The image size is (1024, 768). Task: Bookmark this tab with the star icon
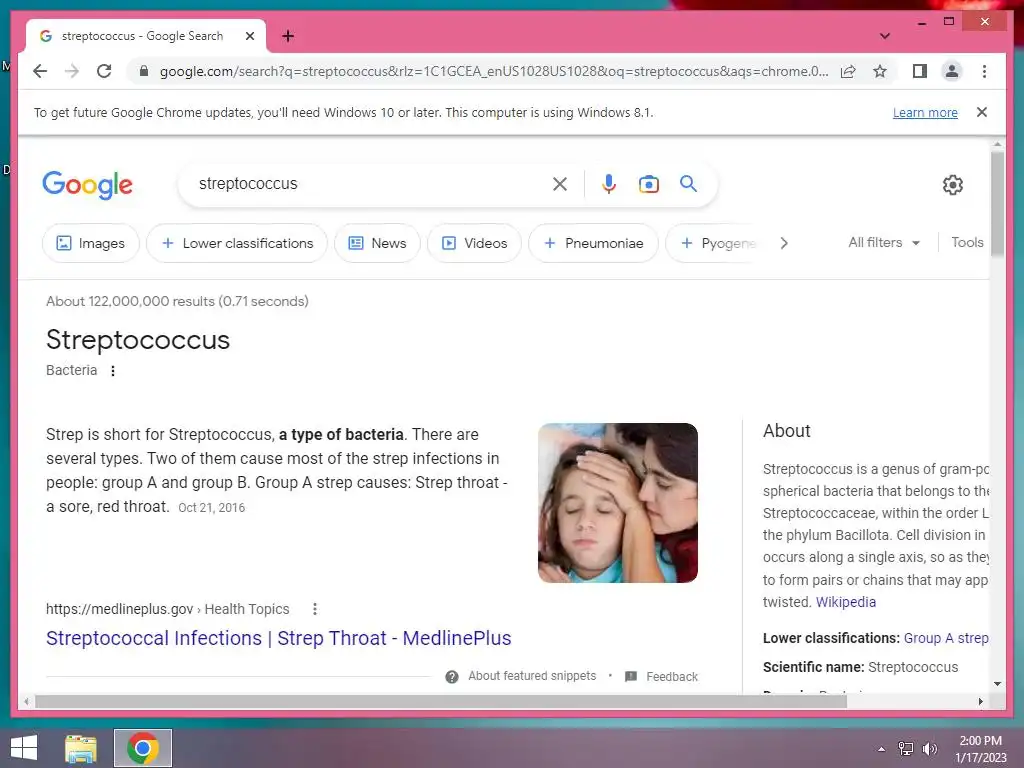pos(880,71)
